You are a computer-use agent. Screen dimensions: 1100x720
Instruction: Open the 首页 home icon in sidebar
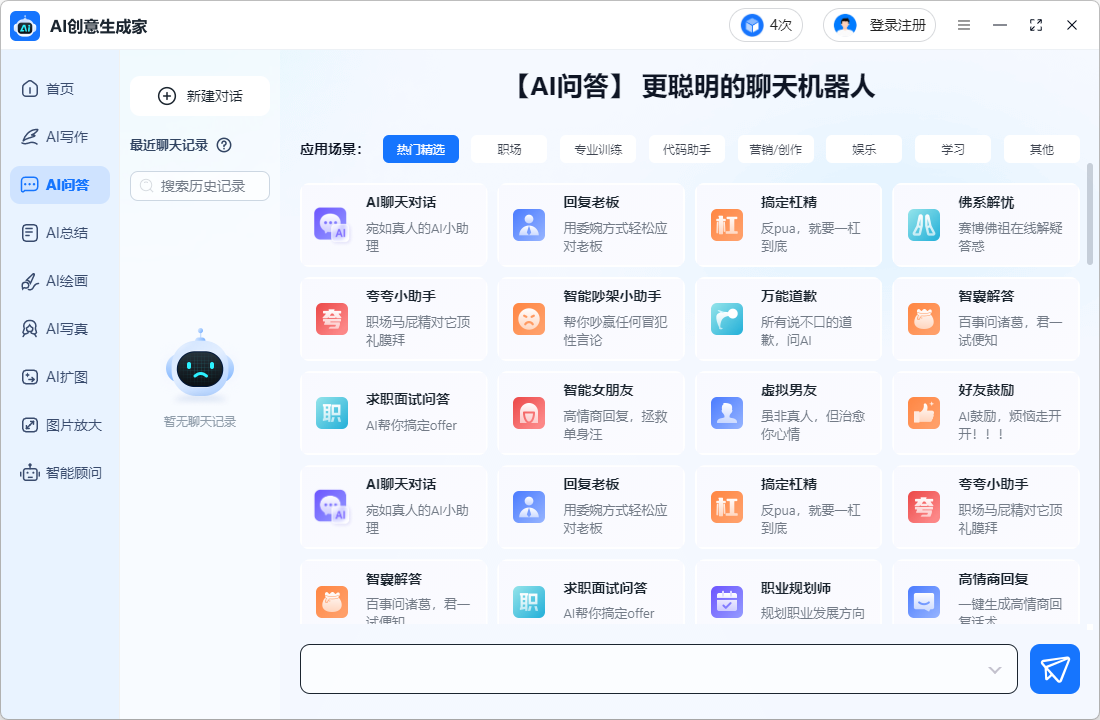click(x=29, y=88)
